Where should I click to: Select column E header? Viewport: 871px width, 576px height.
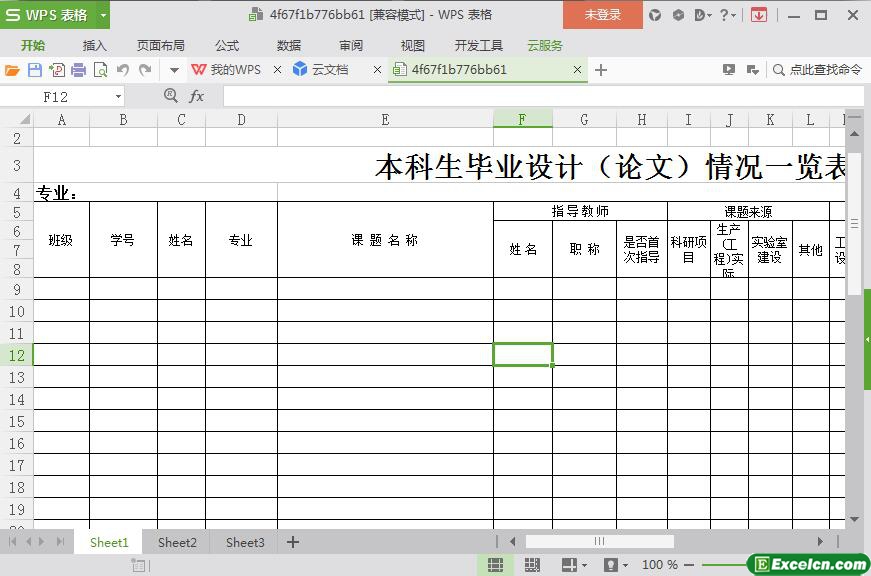pos(386,119)
